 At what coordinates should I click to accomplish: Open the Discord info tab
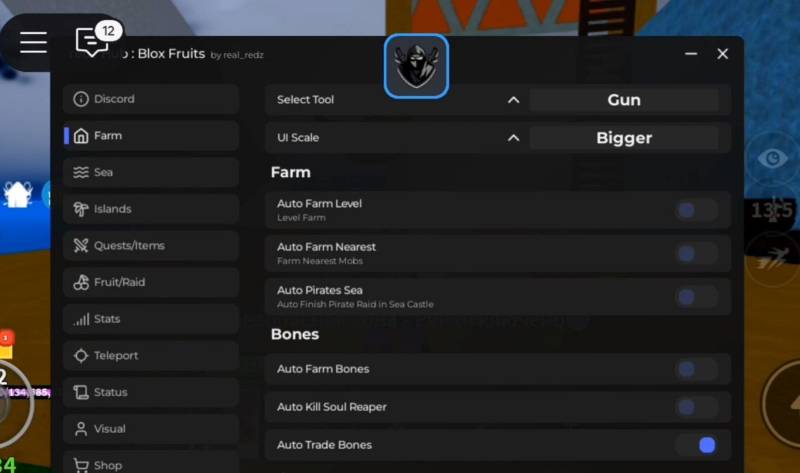(x=151, y=99)
